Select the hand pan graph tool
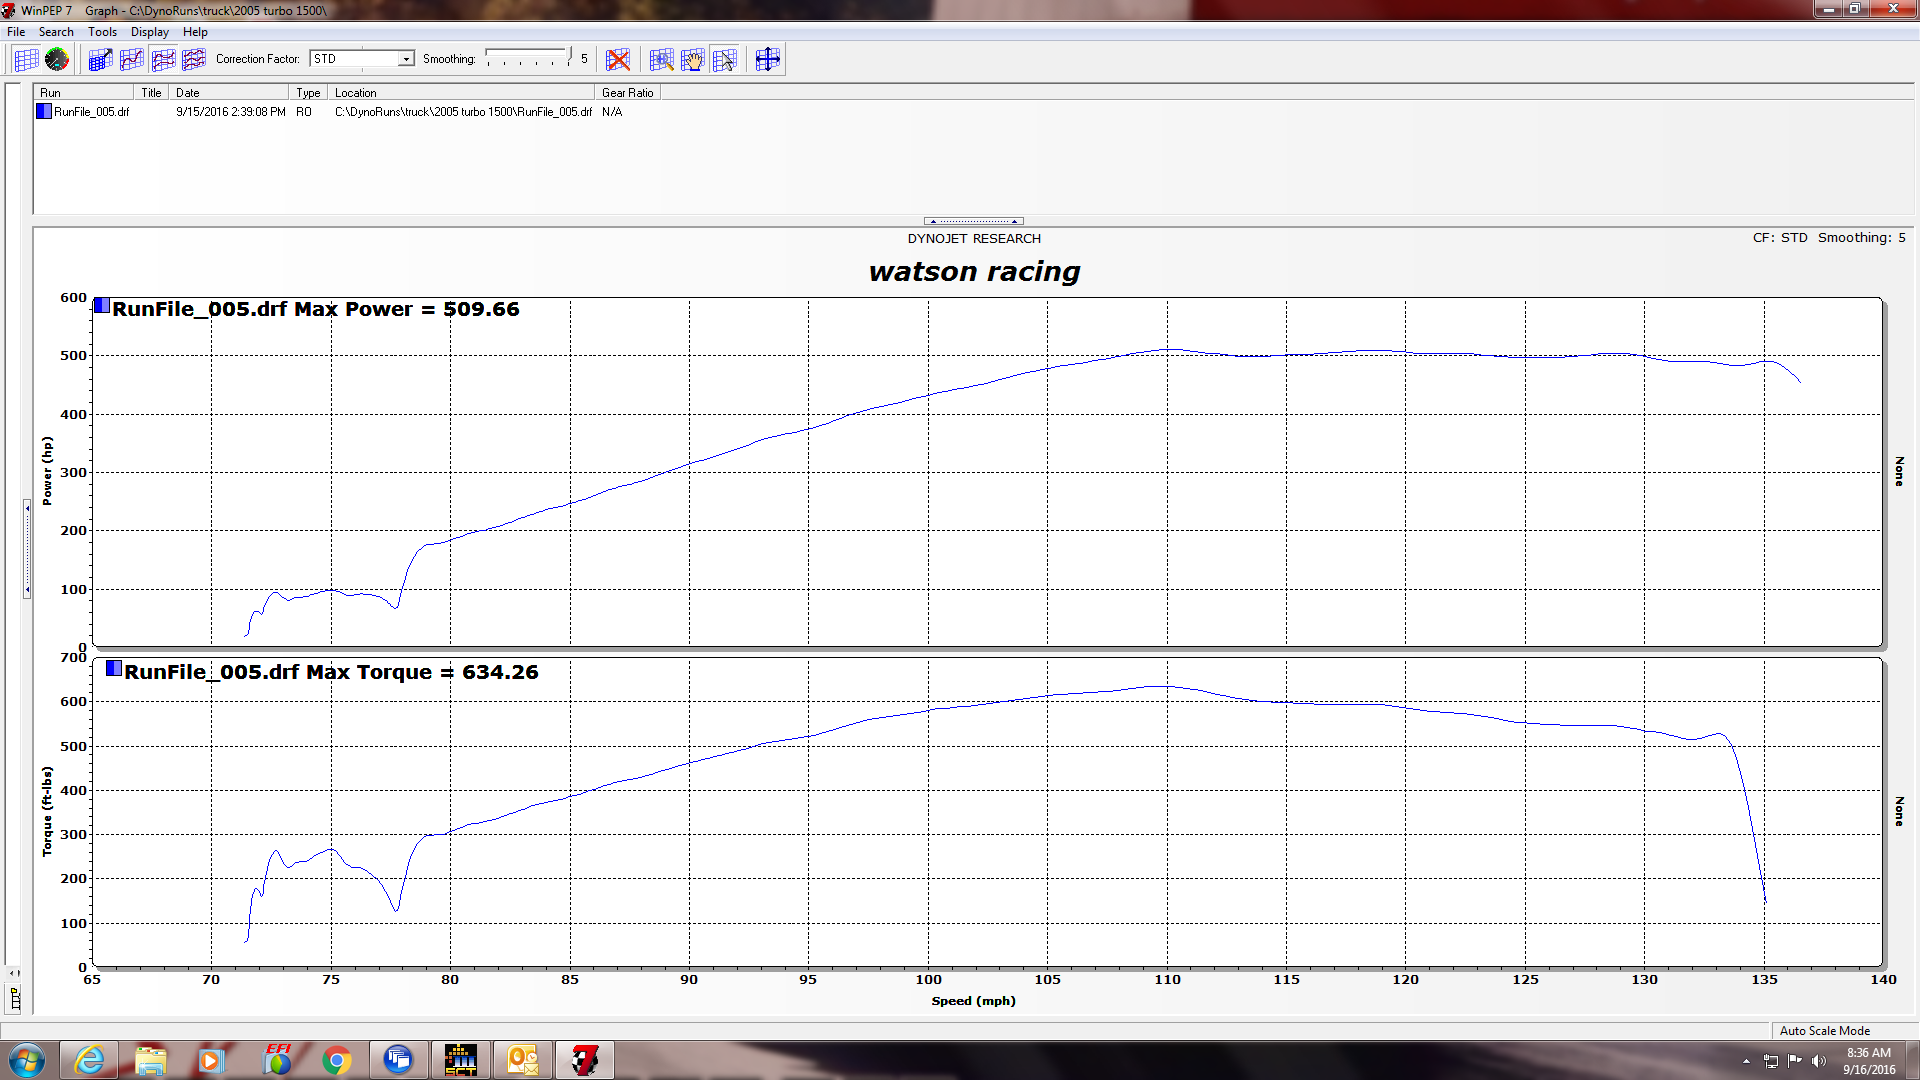Screen dimensions: 1920x1080 pyautogui.click(x=693, y=60)
